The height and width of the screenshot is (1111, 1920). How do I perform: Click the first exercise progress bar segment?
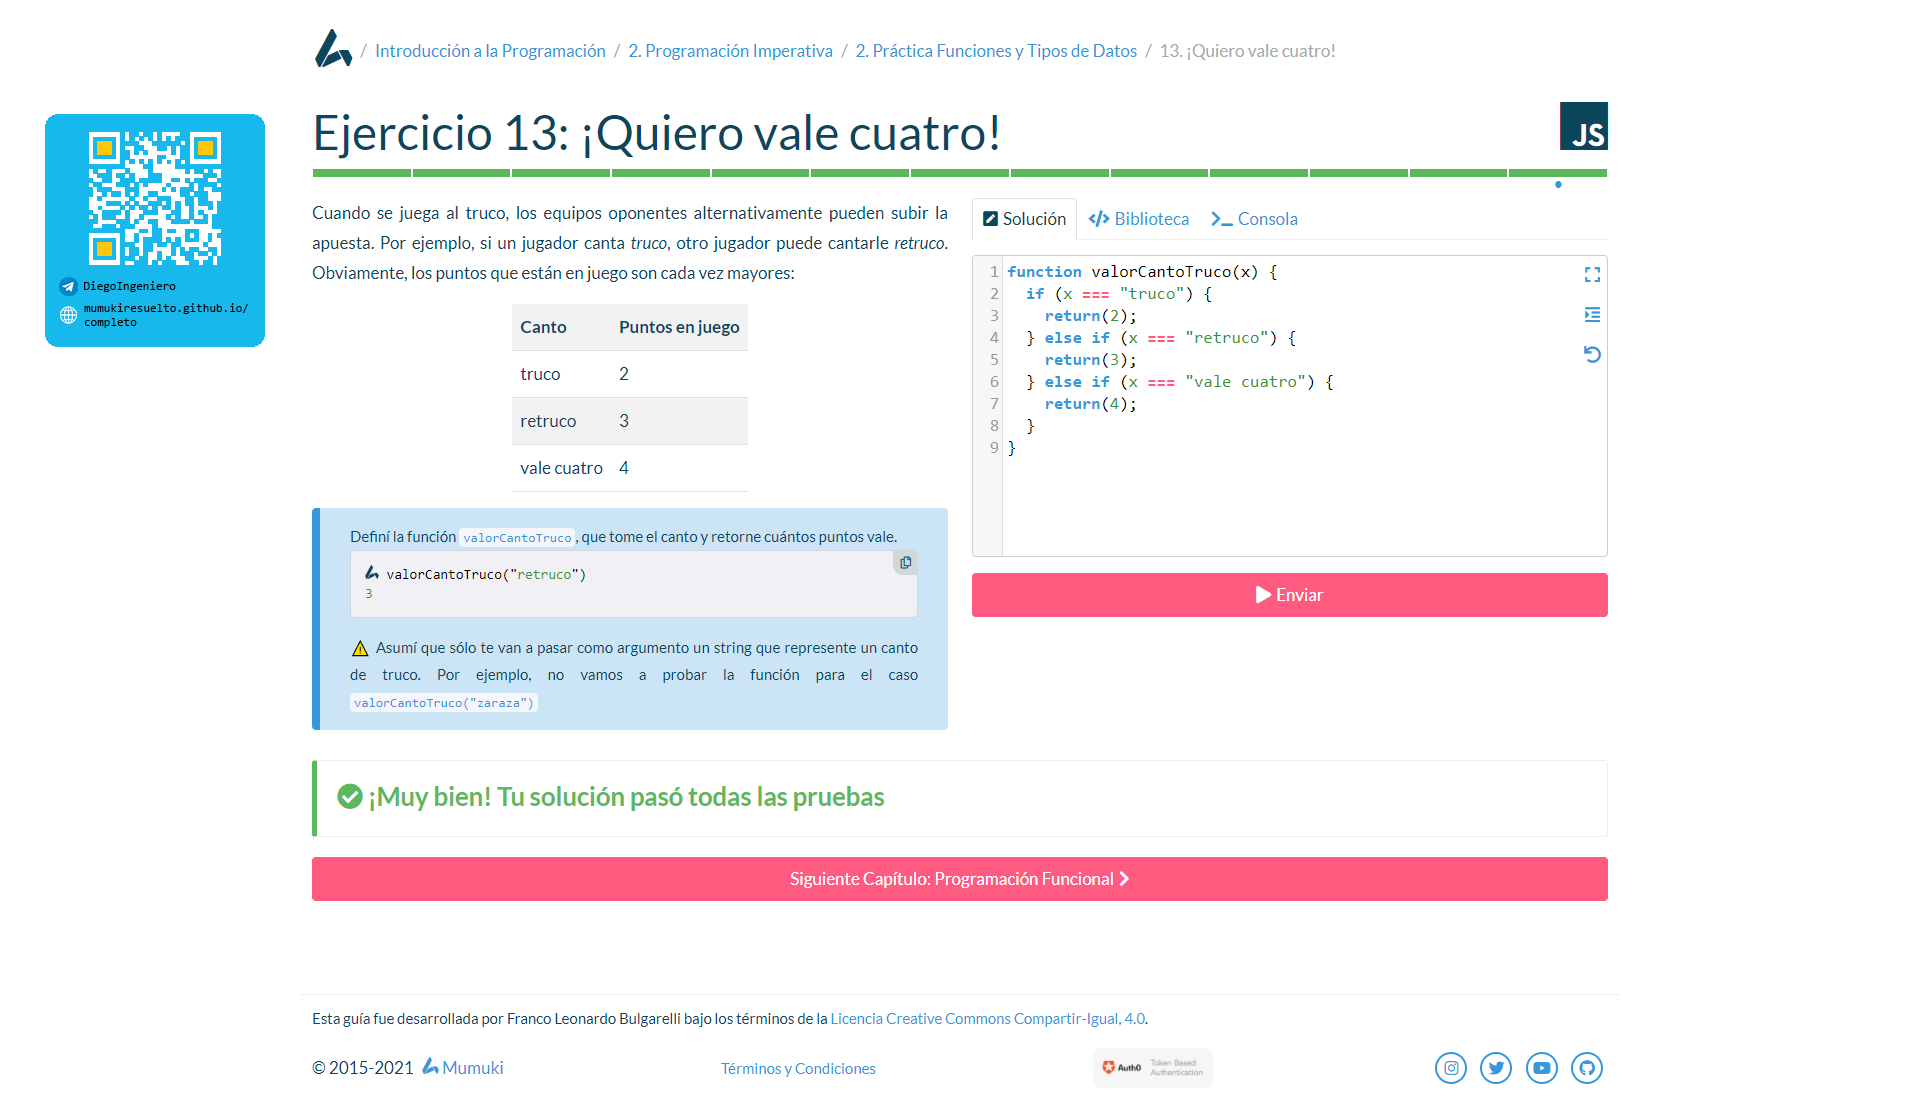(361, 173)
